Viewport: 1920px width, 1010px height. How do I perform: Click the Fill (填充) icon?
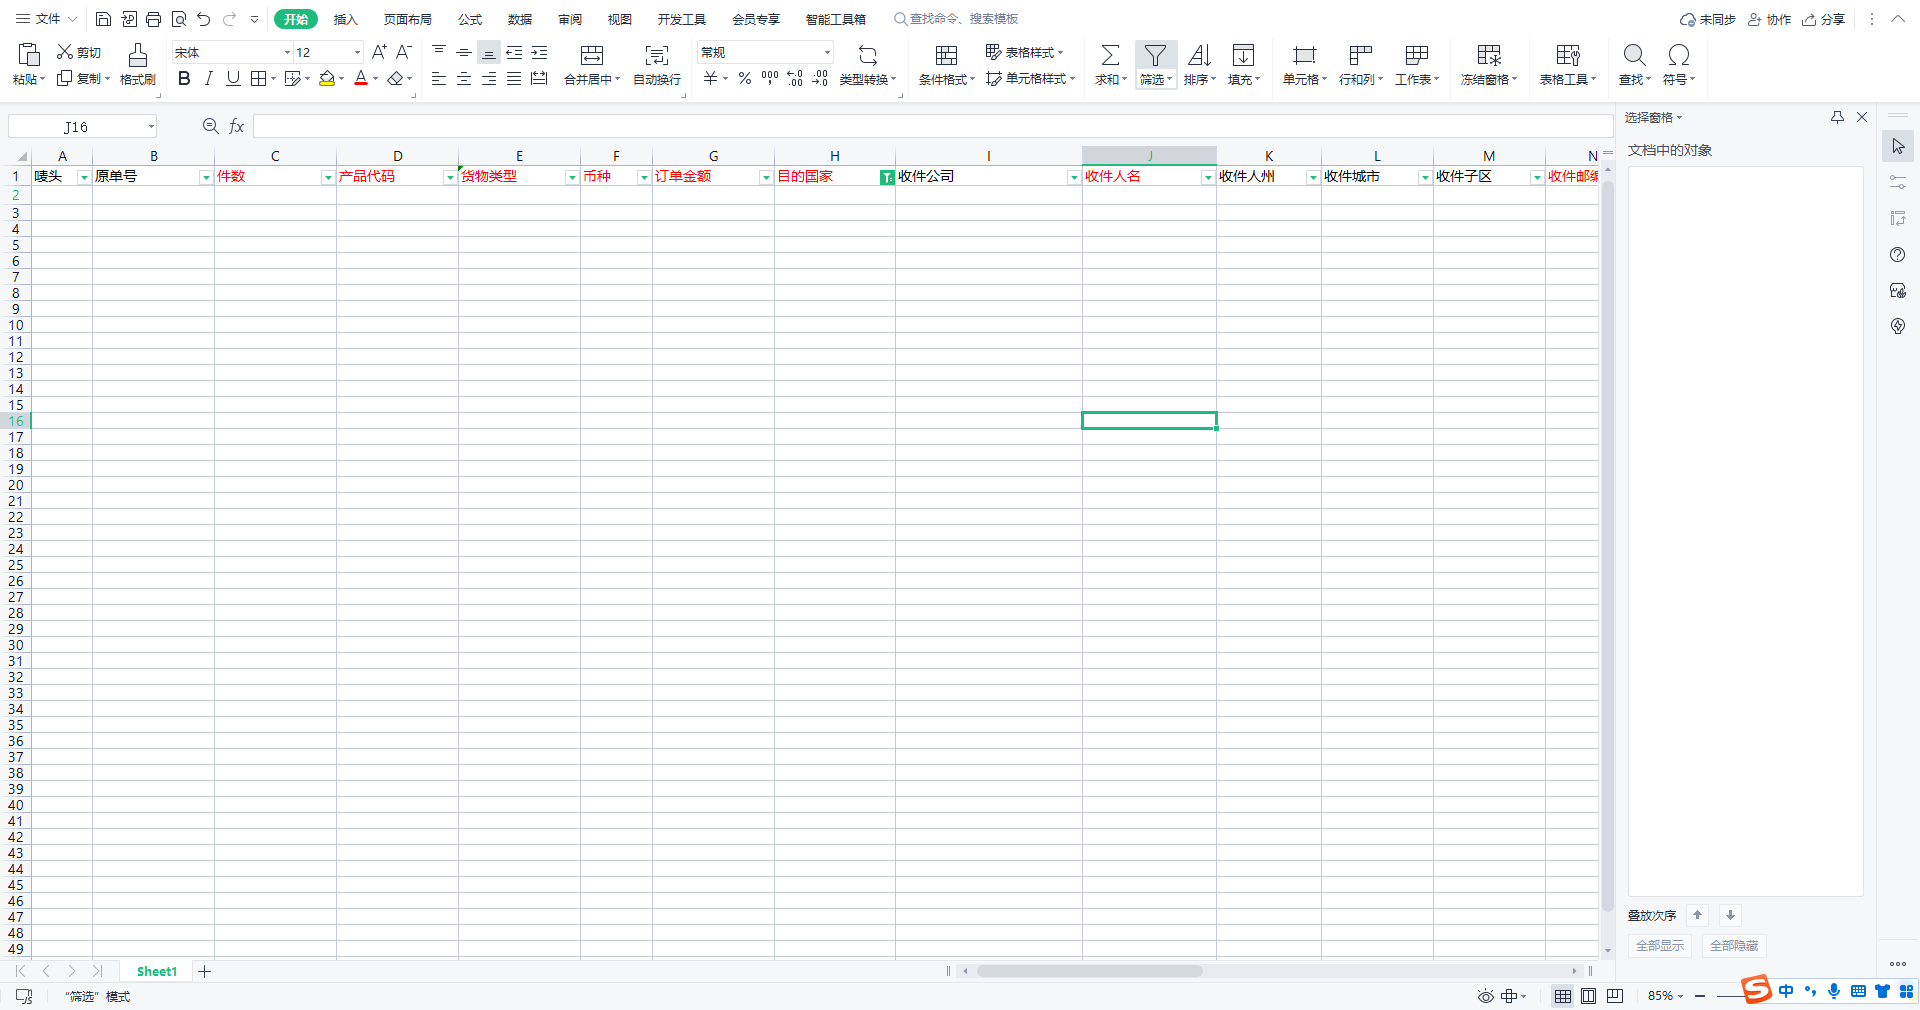pos(1243,55)
